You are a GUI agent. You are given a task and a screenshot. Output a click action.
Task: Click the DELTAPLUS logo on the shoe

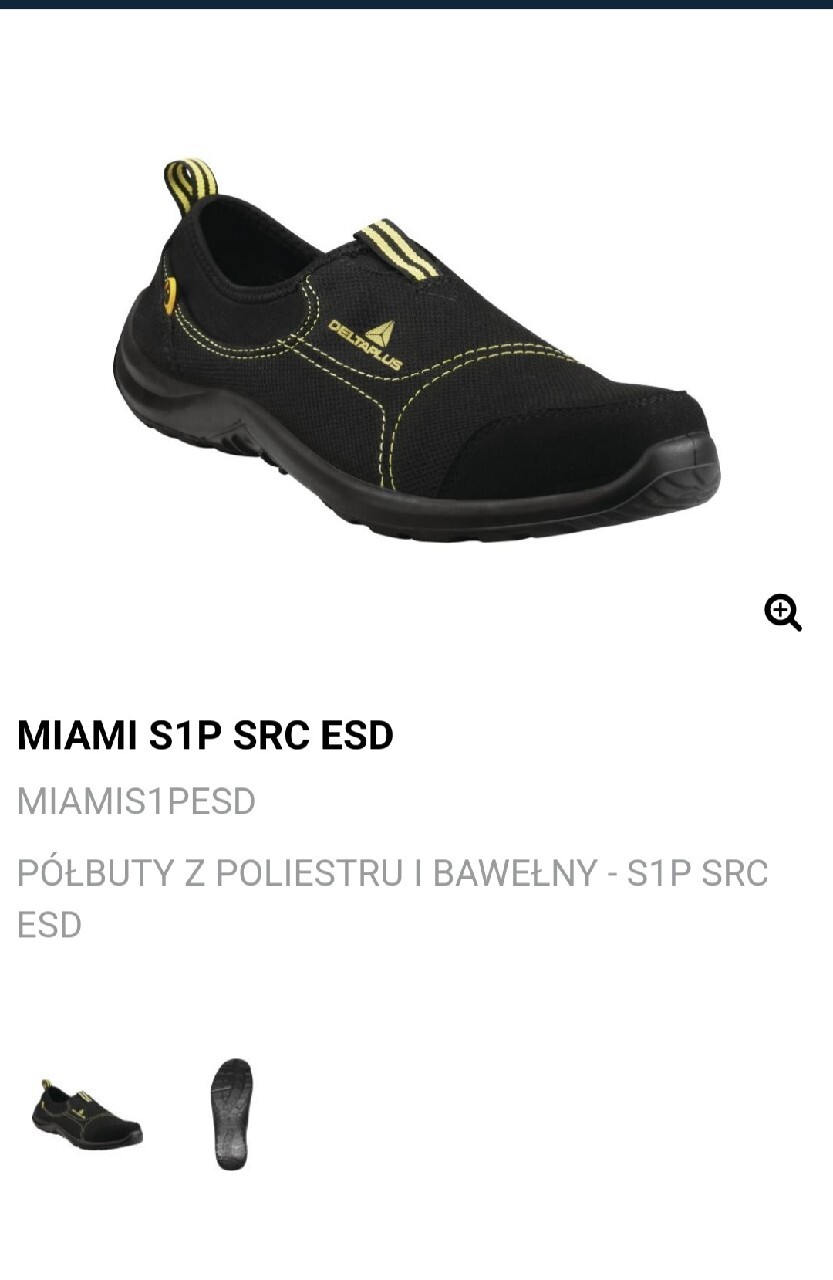pos(364,343)
